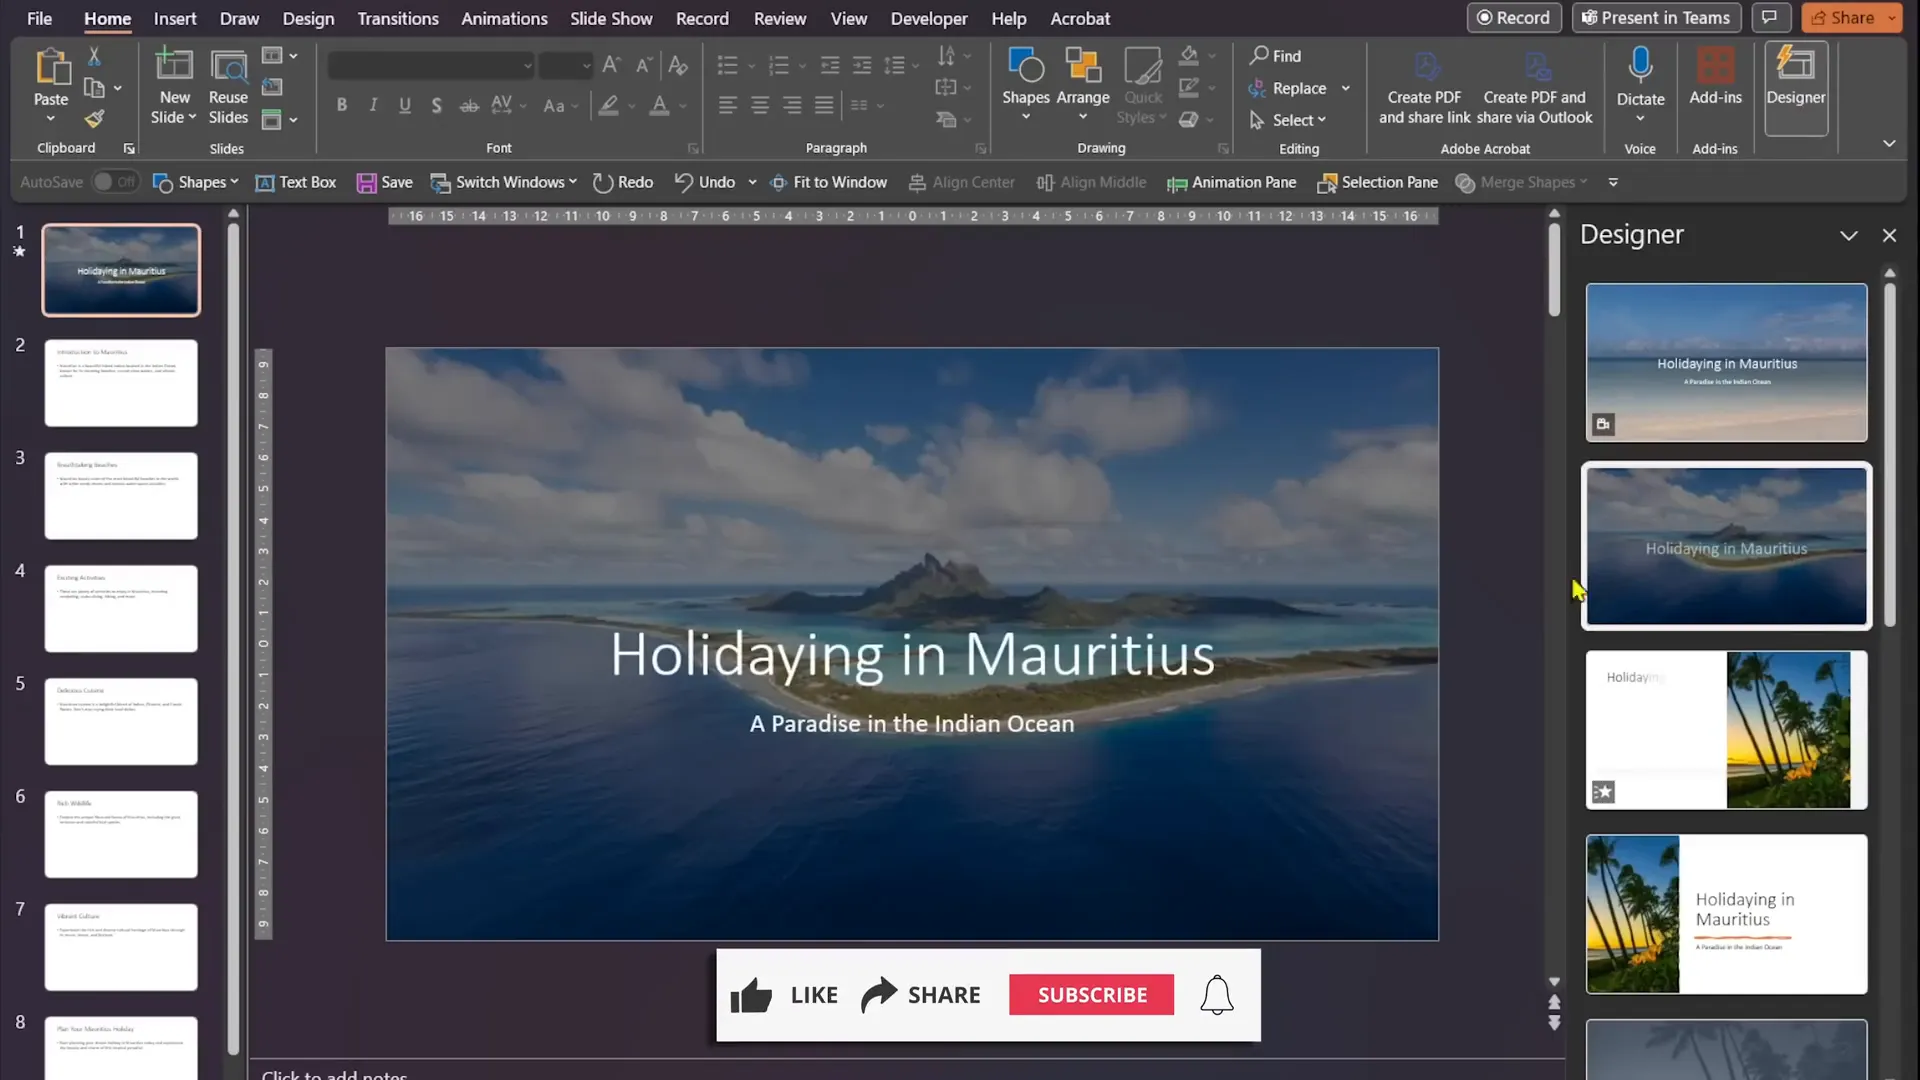Open the Animation Pane

[1231, 182]
